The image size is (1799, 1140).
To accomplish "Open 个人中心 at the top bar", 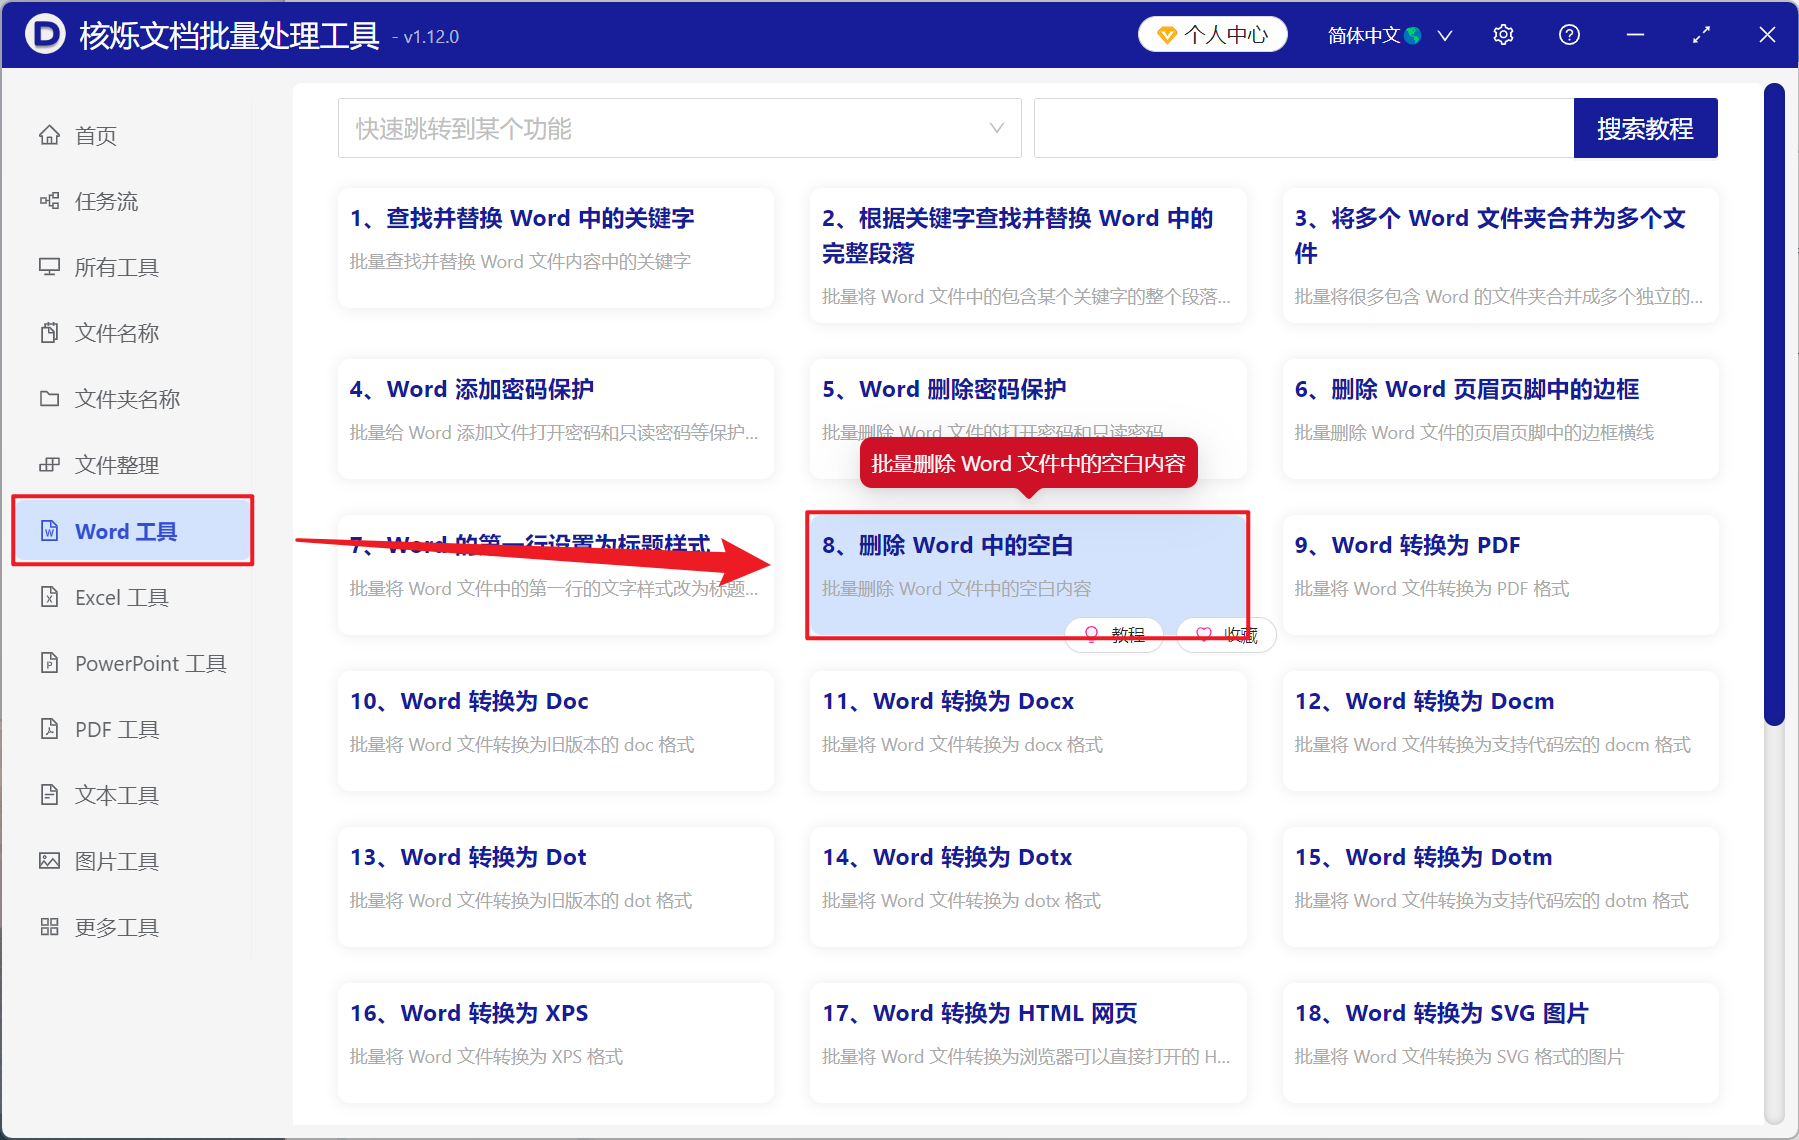I will click(x=1212, y=34).
